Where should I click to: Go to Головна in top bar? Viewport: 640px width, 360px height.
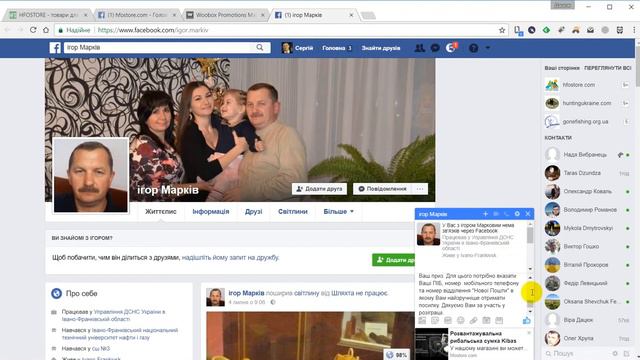pyautogui.click(x=336, y=48)
